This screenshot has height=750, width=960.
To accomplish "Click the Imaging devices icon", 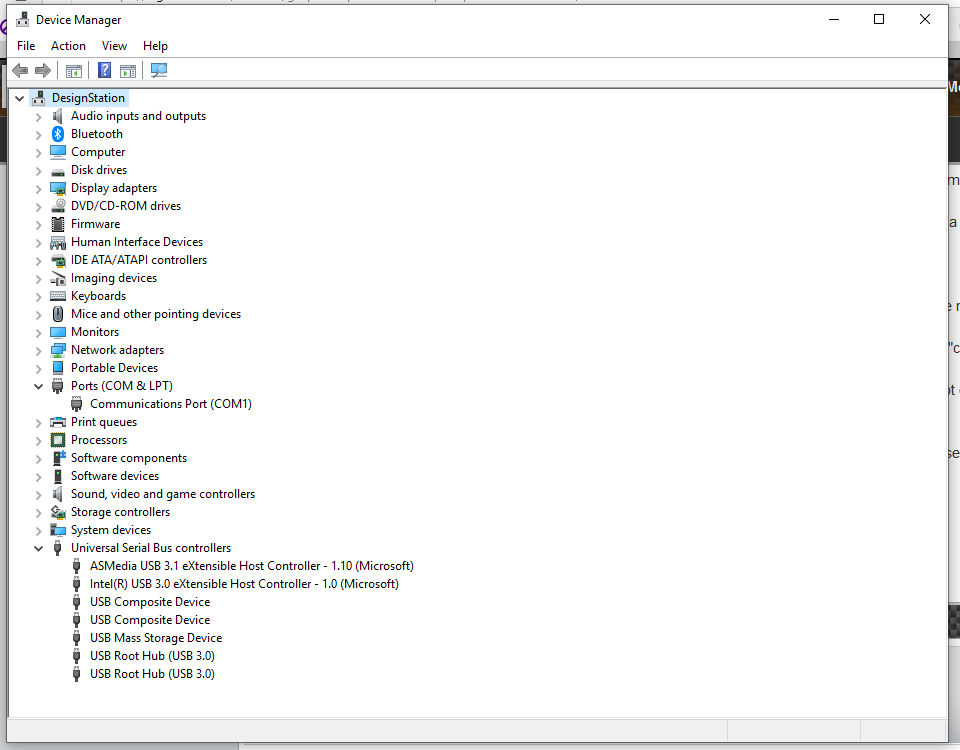I will [x=58, y=279].
